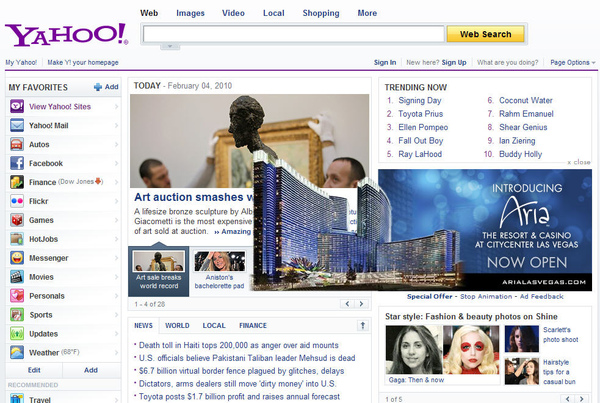Open the Facebook icon in favorites

point(17,163)
